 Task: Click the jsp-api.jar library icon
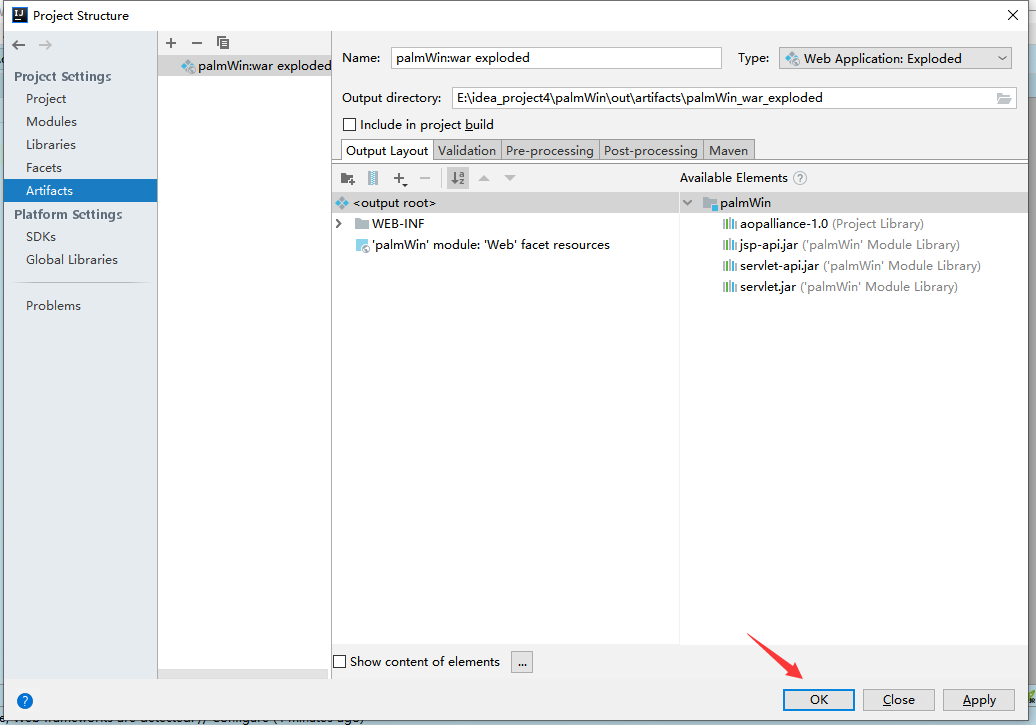(729, 245)
